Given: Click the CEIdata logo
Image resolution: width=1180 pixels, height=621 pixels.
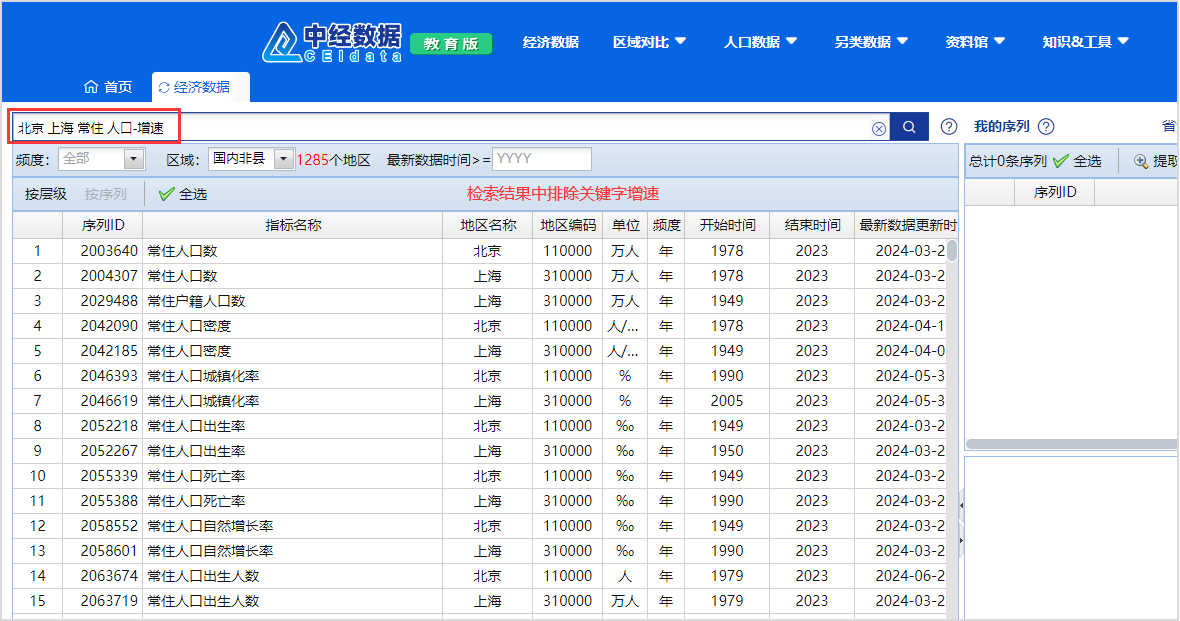Looking at the screenshot, I should pos(332,42).
